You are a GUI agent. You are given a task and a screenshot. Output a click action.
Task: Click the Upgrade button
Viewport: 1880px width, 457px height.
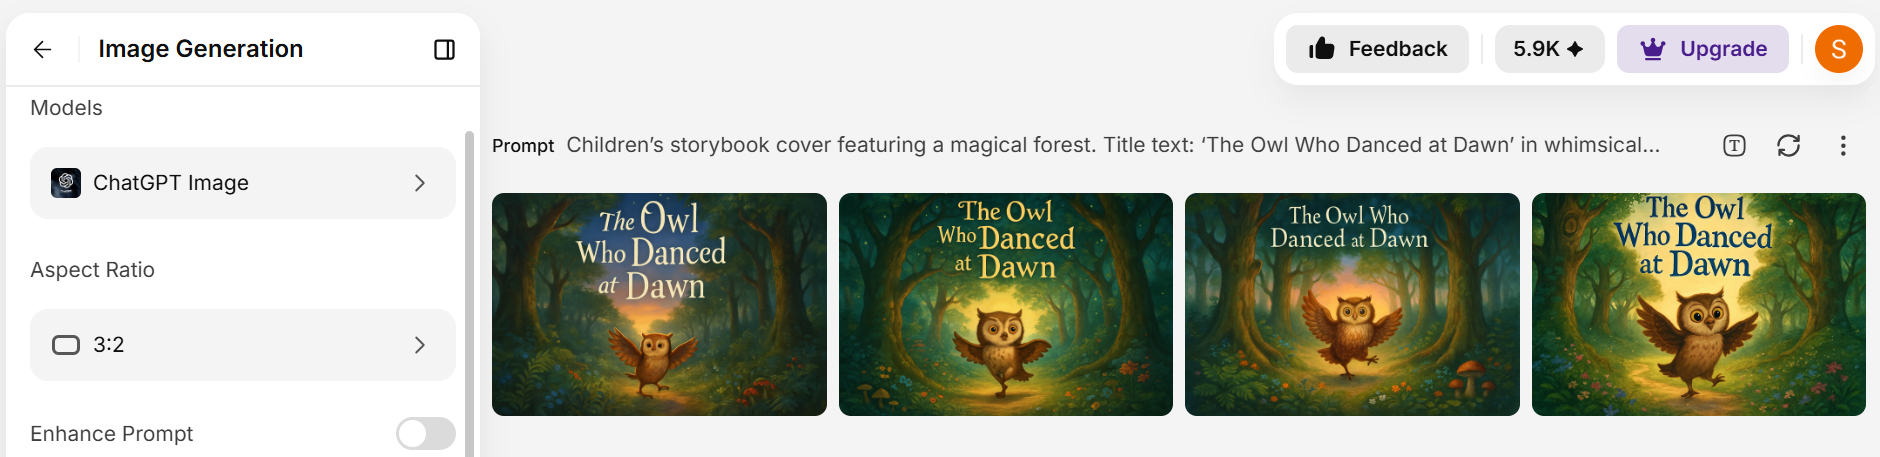(x=1702, y=49)
